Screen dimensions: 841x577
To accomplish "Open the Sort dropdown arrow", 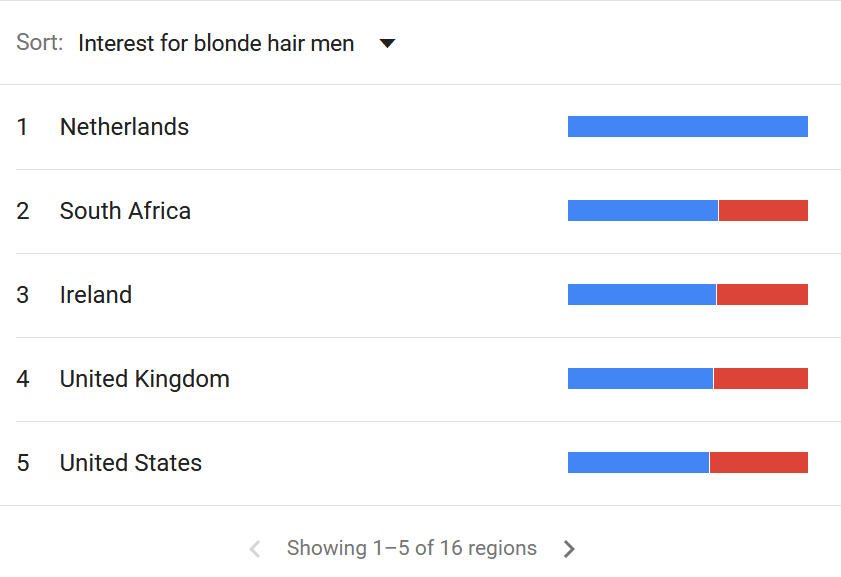I will coord(387,43).
